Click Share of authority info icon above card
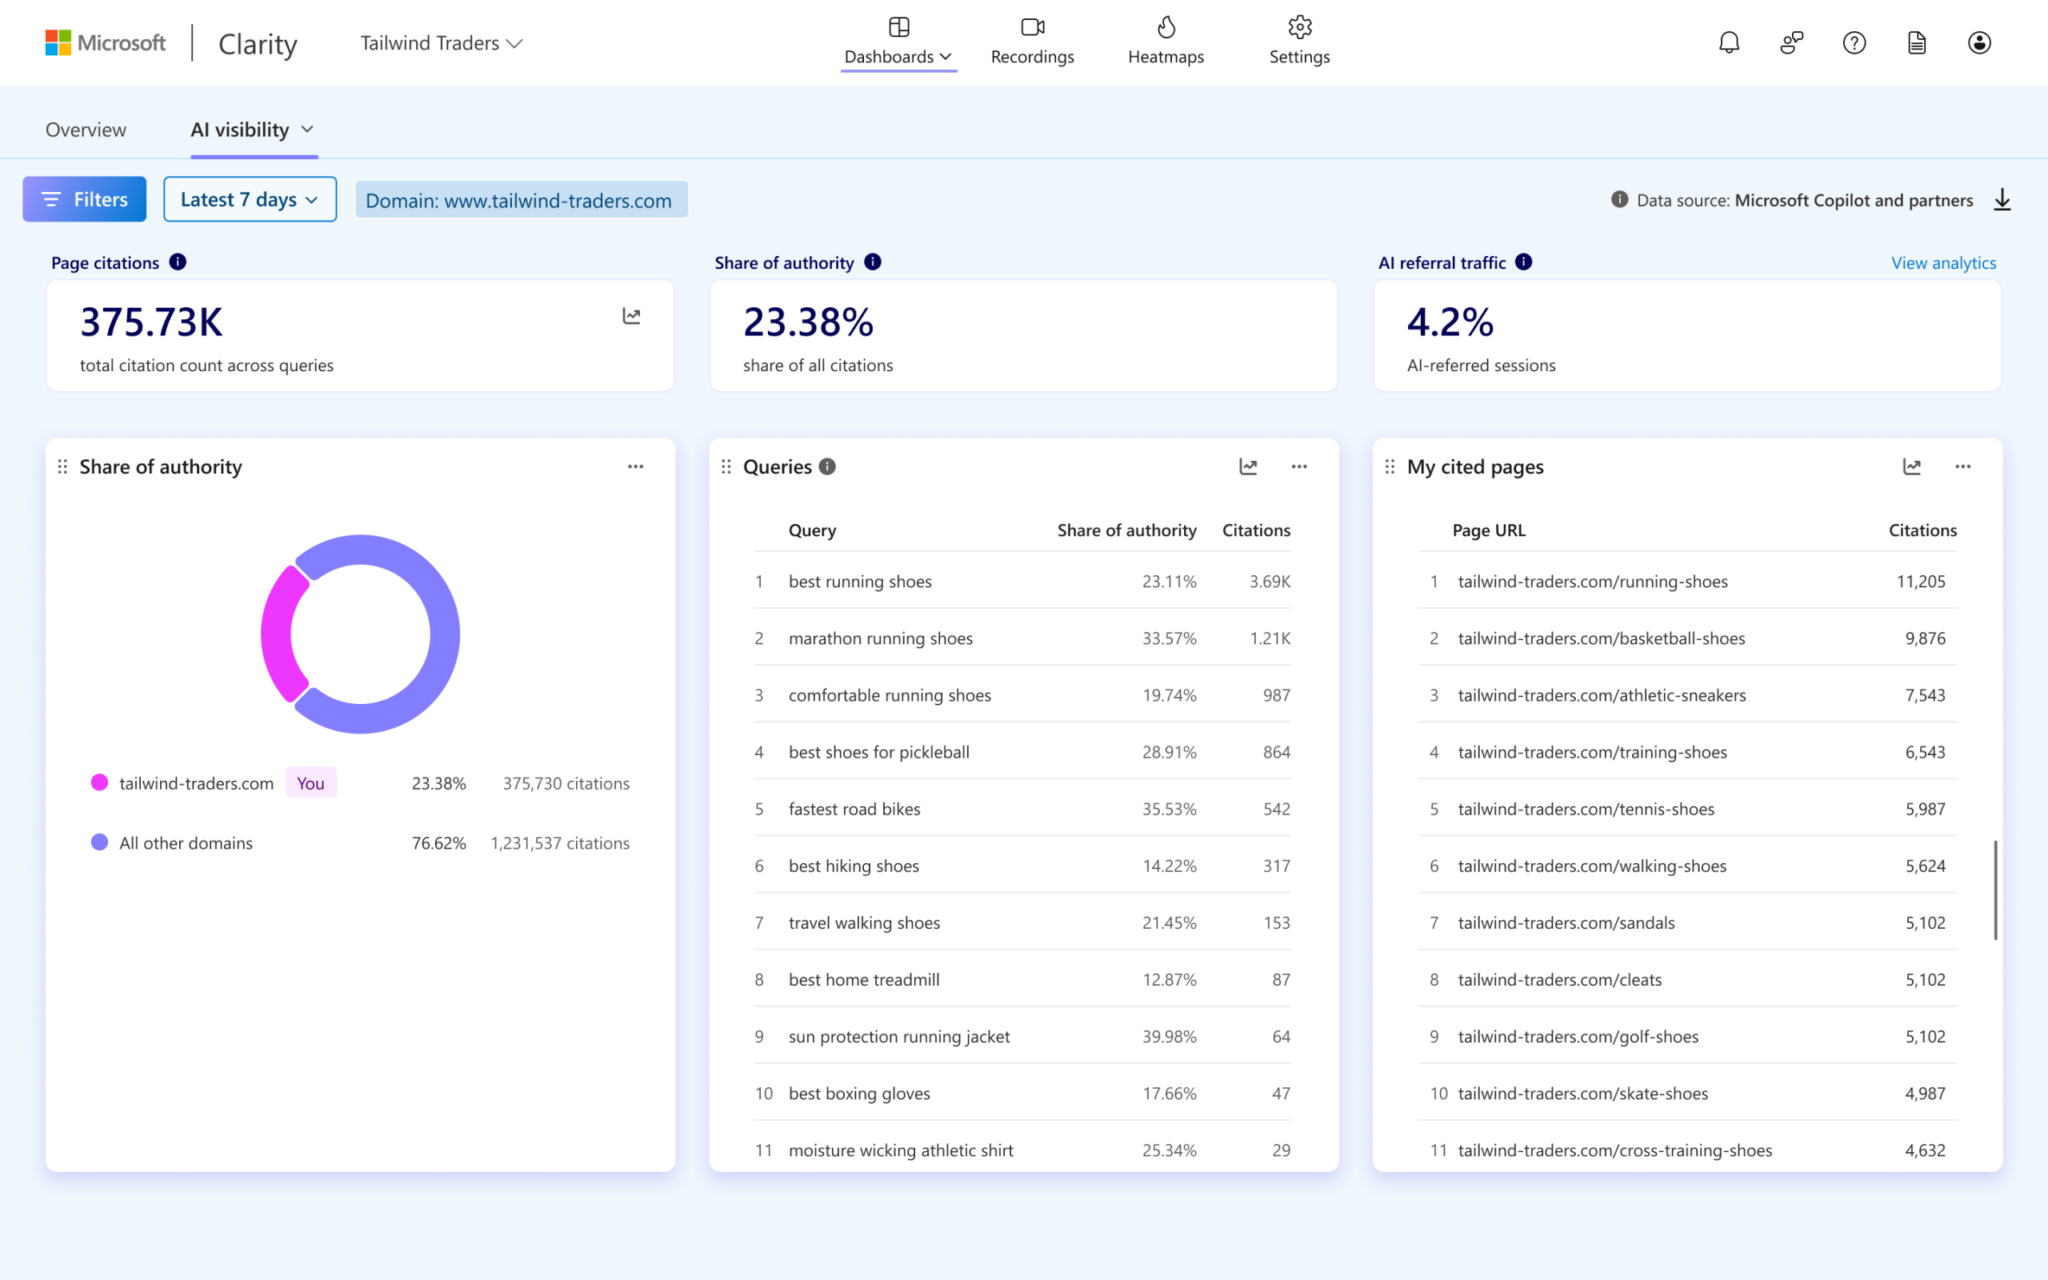This screenshot has height=1280, width=2048. [x=873, y=262]
